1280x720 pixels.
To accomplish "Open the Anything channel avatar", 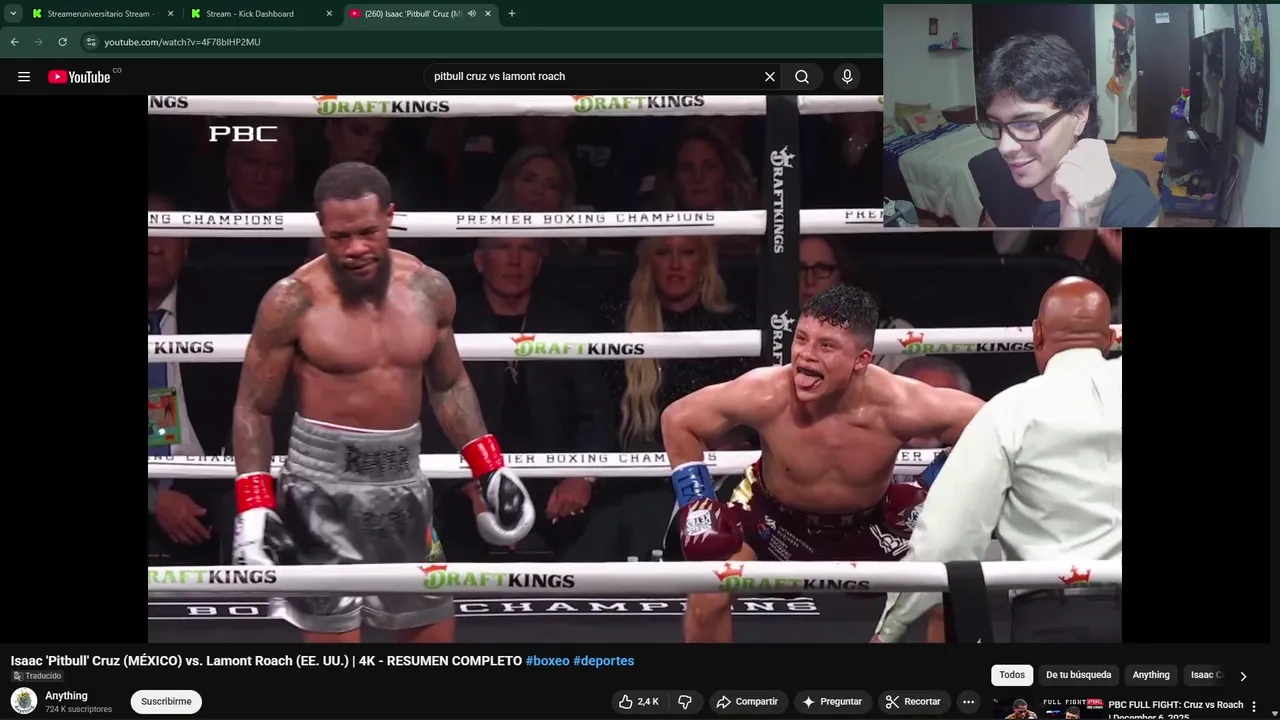I will pos(24,701).
